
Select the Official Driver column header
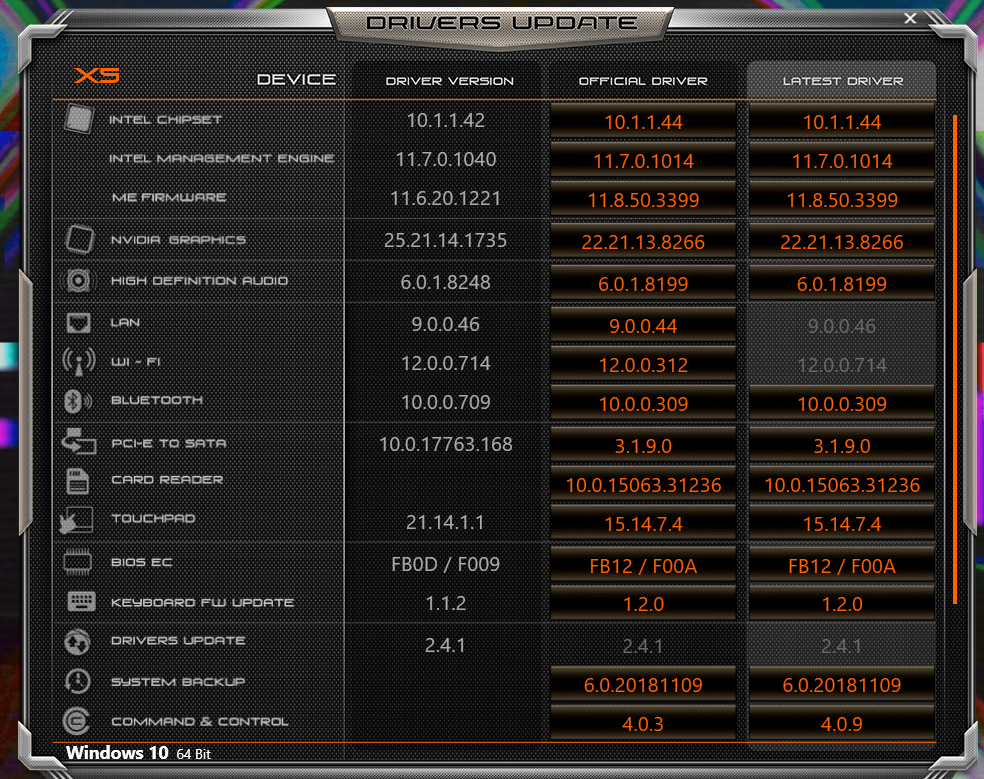coord(643,81)
